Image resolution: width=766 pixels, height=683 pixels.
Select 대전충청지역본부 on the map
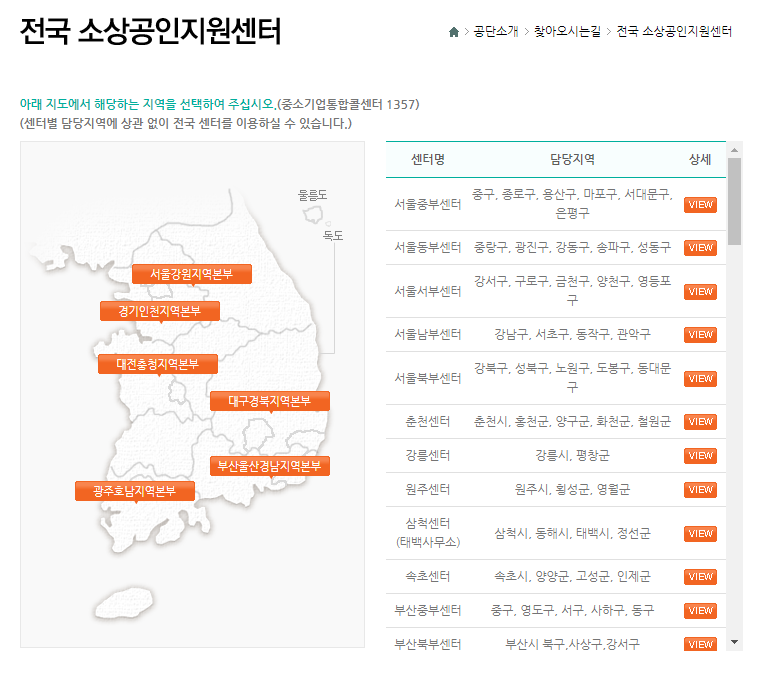[158, 364]
